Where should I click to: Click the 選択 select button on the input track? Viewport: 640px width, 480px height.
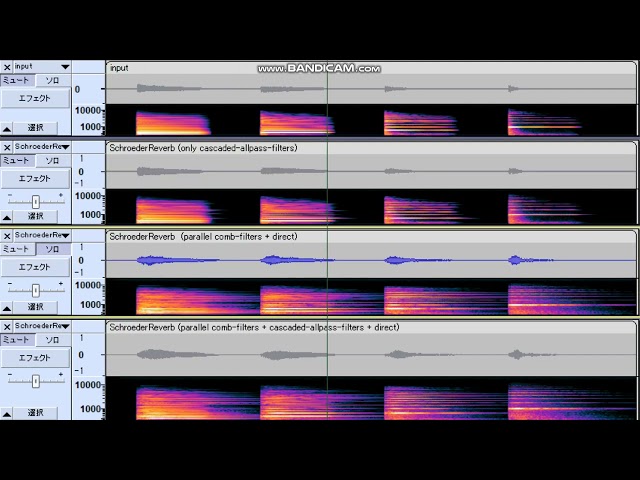[x=36, y=128]
